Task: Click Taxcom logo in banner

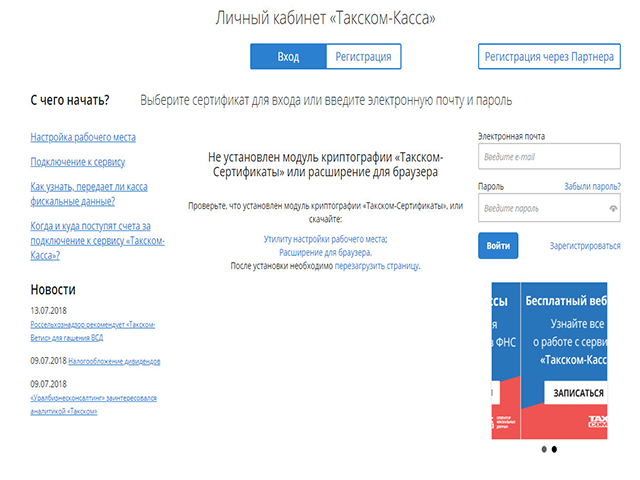Action: (x=598, y=422)
